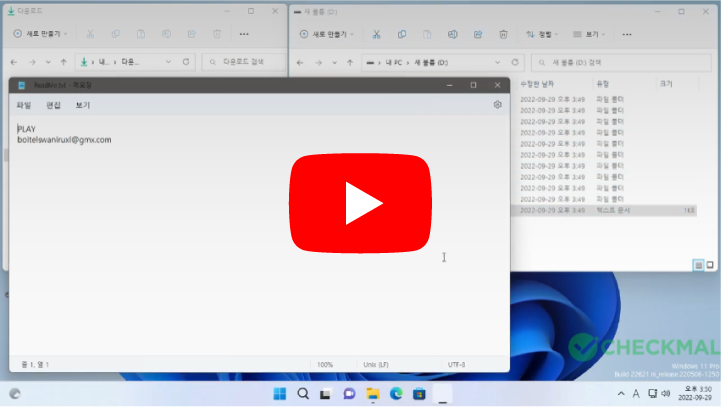
Task: Go up one level in D drive window
Action: (350, 63)
